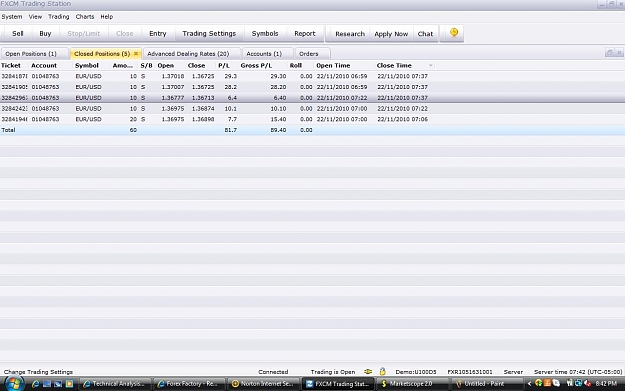The width and height of the screenshot is (625, 391).
Task: Click the yellow lock icon in status bar
Action: [x=382, y=371]
